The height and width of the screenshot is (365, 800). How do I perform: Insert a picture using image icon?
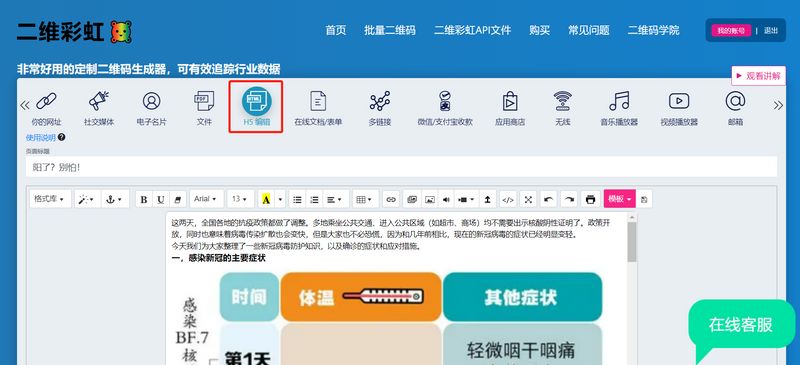click(430, 199)
